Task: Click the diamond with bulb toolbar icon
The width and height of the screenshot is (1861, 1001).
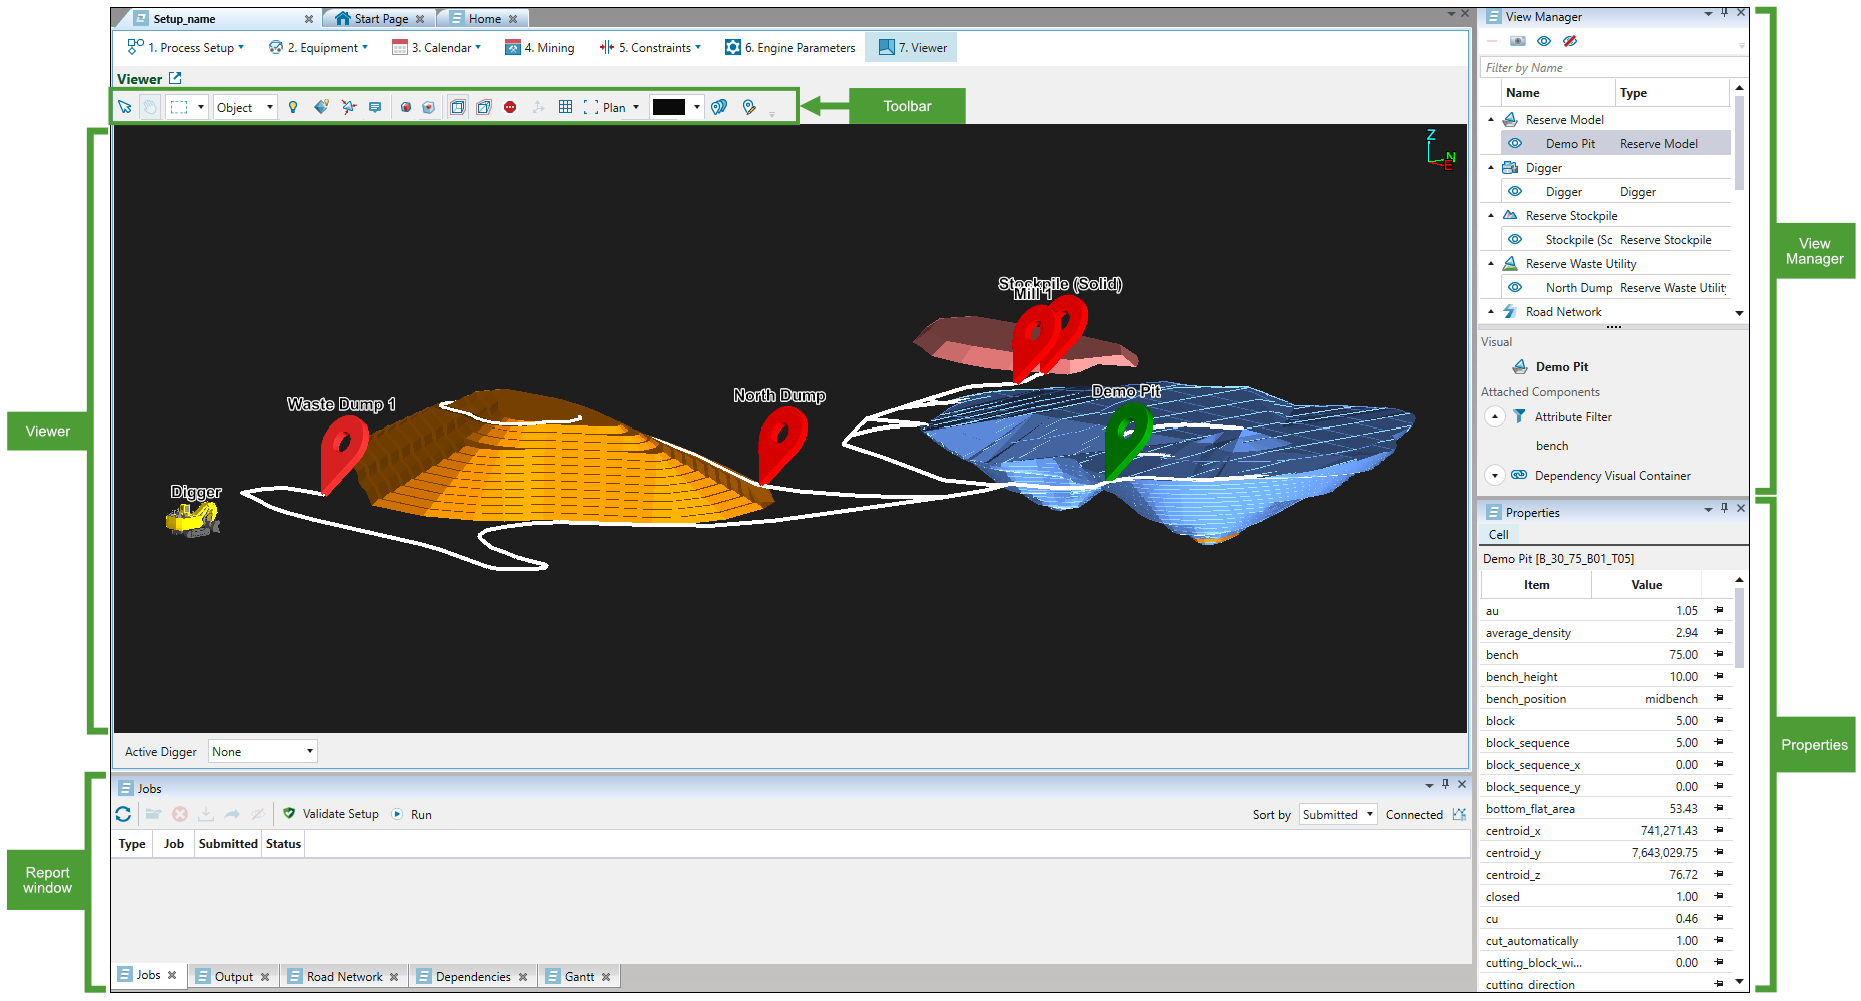Action: (321, 107)
